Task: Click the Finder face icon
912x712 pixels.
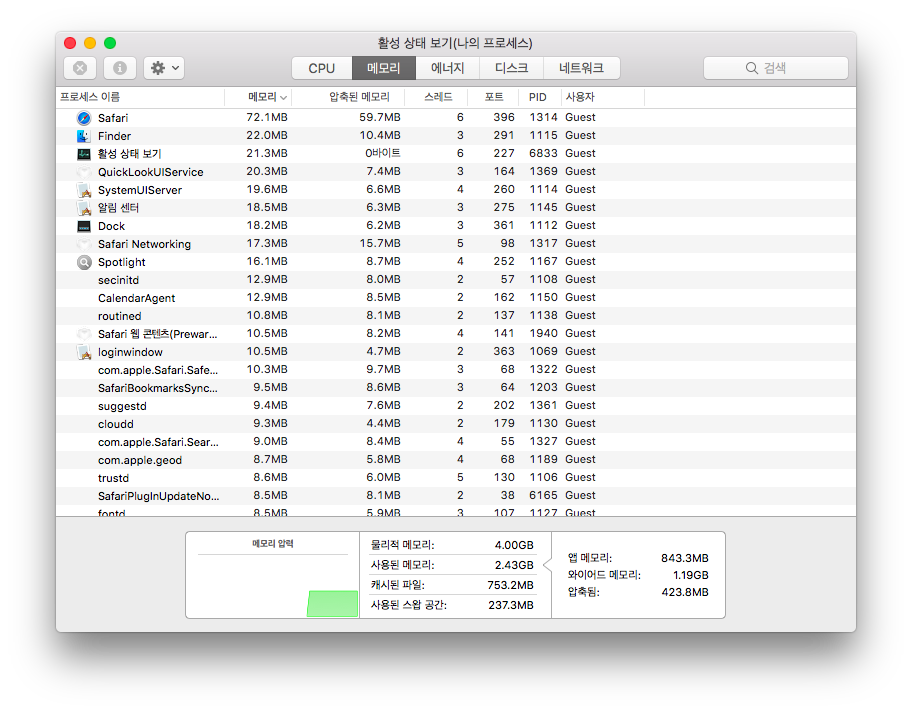Action: [x=84, y=136]
